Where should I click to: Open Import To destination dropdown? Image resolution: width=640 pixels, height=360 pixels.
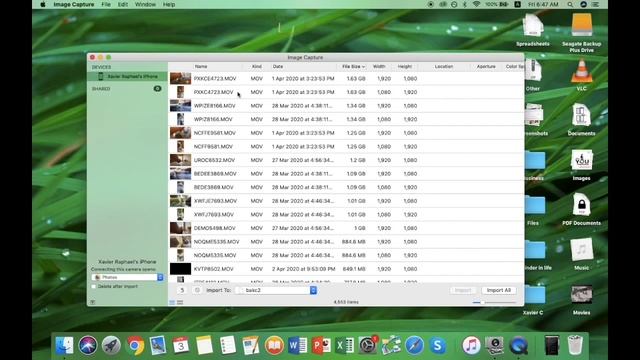276,290
